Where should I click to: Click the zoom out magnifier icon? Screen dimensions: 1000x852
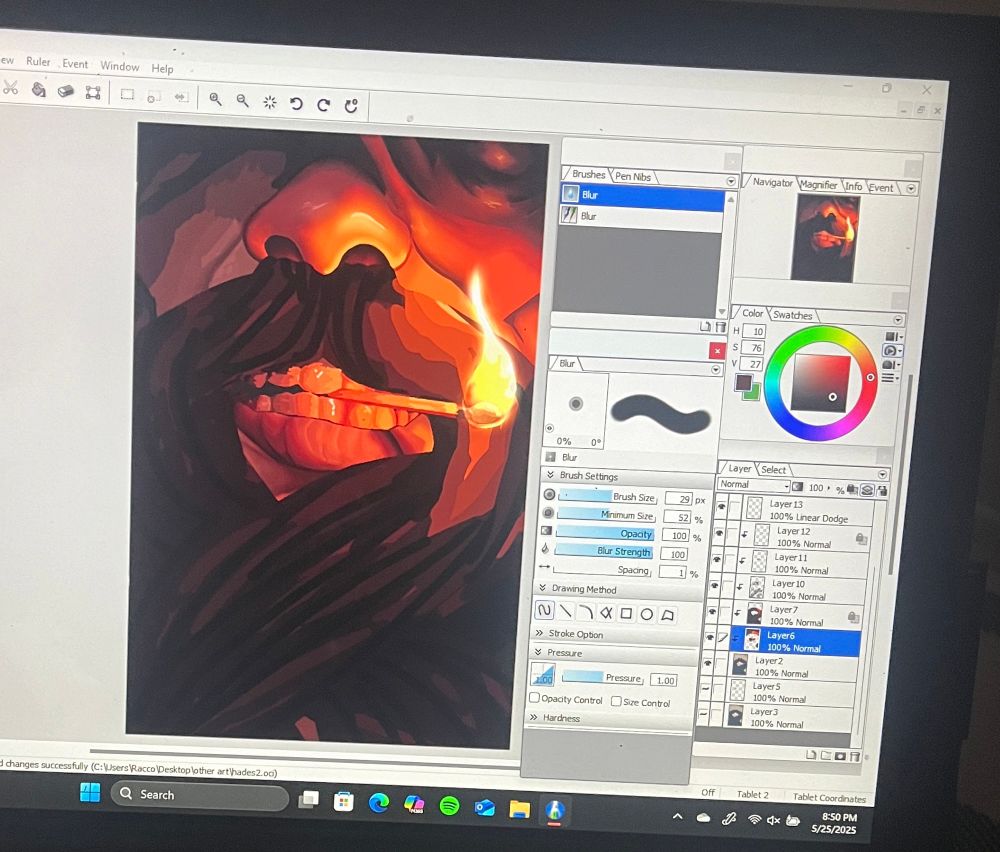(242, 100)
